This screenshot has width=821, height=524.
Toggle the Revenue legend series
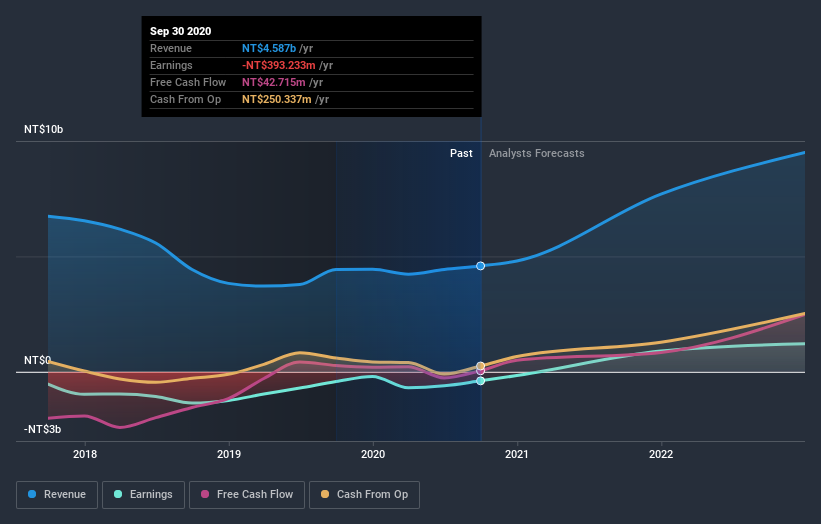point(57,495)
